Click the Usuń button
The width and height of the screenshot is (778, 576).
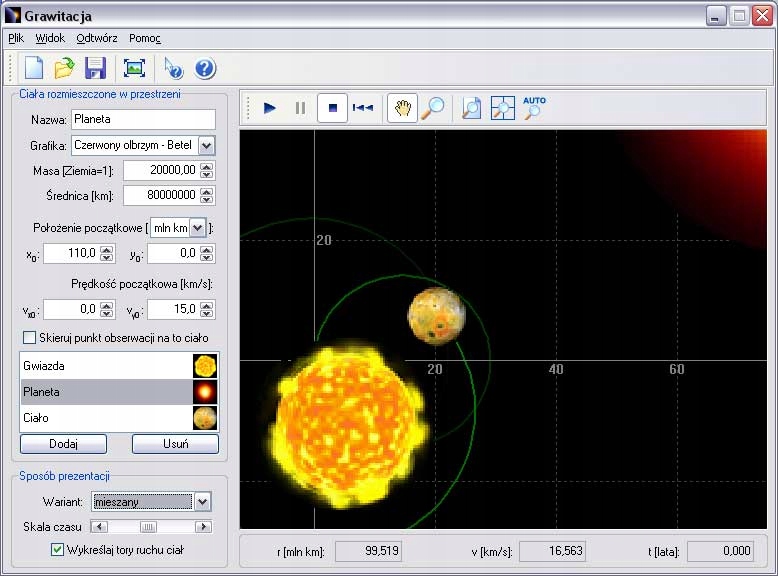tap(174, 443)
